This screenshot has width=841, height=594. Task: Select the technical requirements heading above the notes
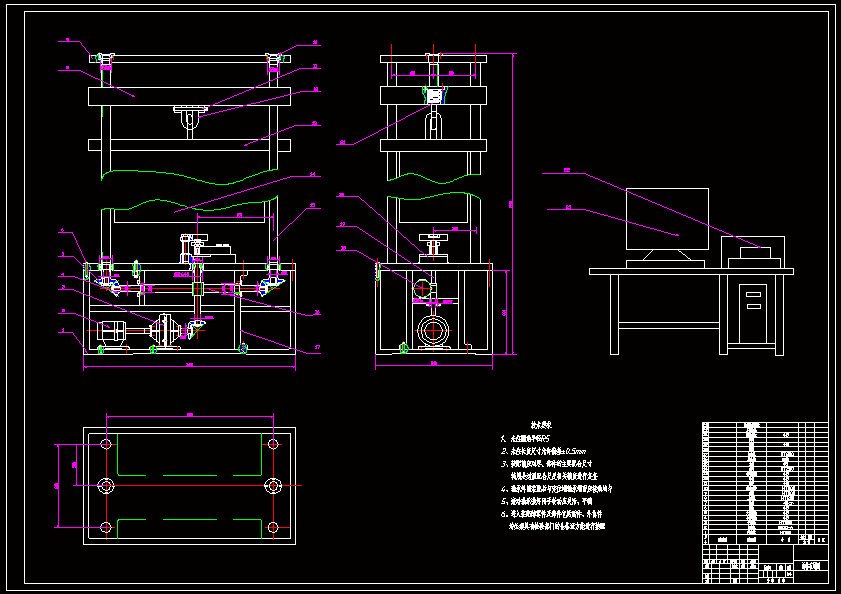(x=541, y=425)
